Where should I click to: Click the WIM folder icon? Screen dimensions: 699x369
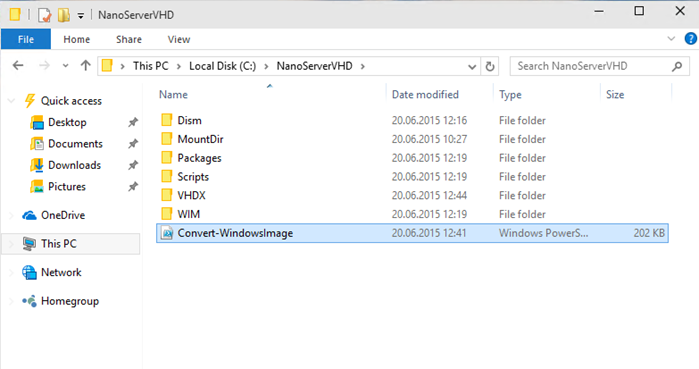pyautogui.click(x=167, y=213)
